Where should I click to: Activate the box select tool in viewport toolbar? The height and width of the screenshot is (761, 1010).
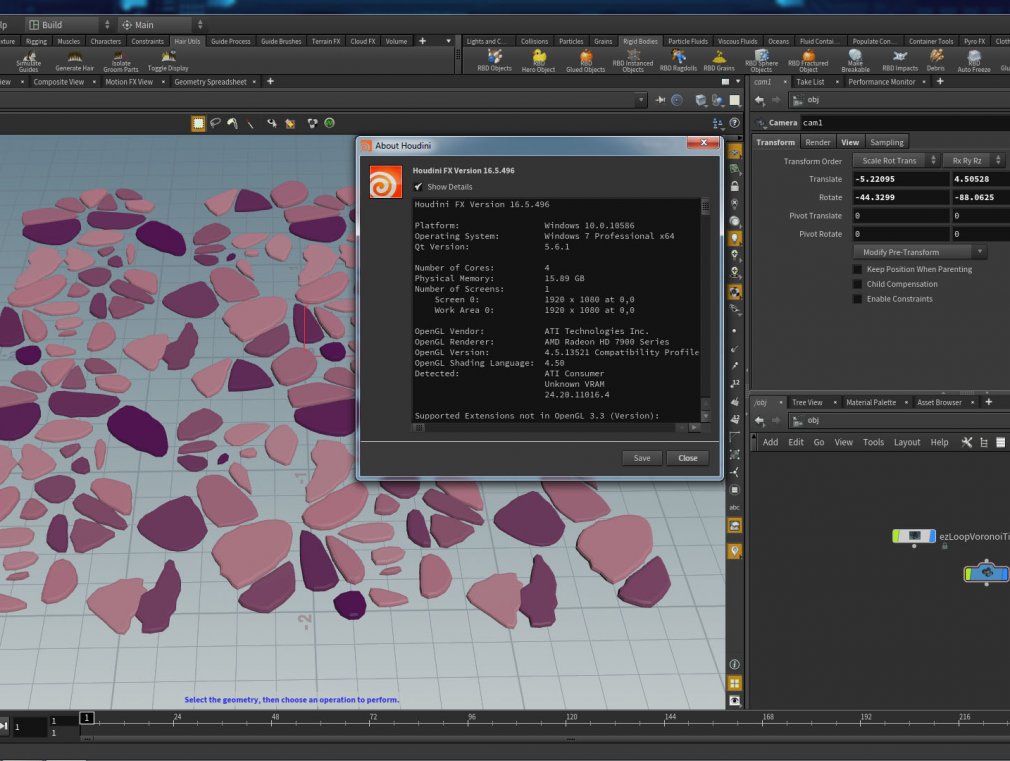coord(198,123)
